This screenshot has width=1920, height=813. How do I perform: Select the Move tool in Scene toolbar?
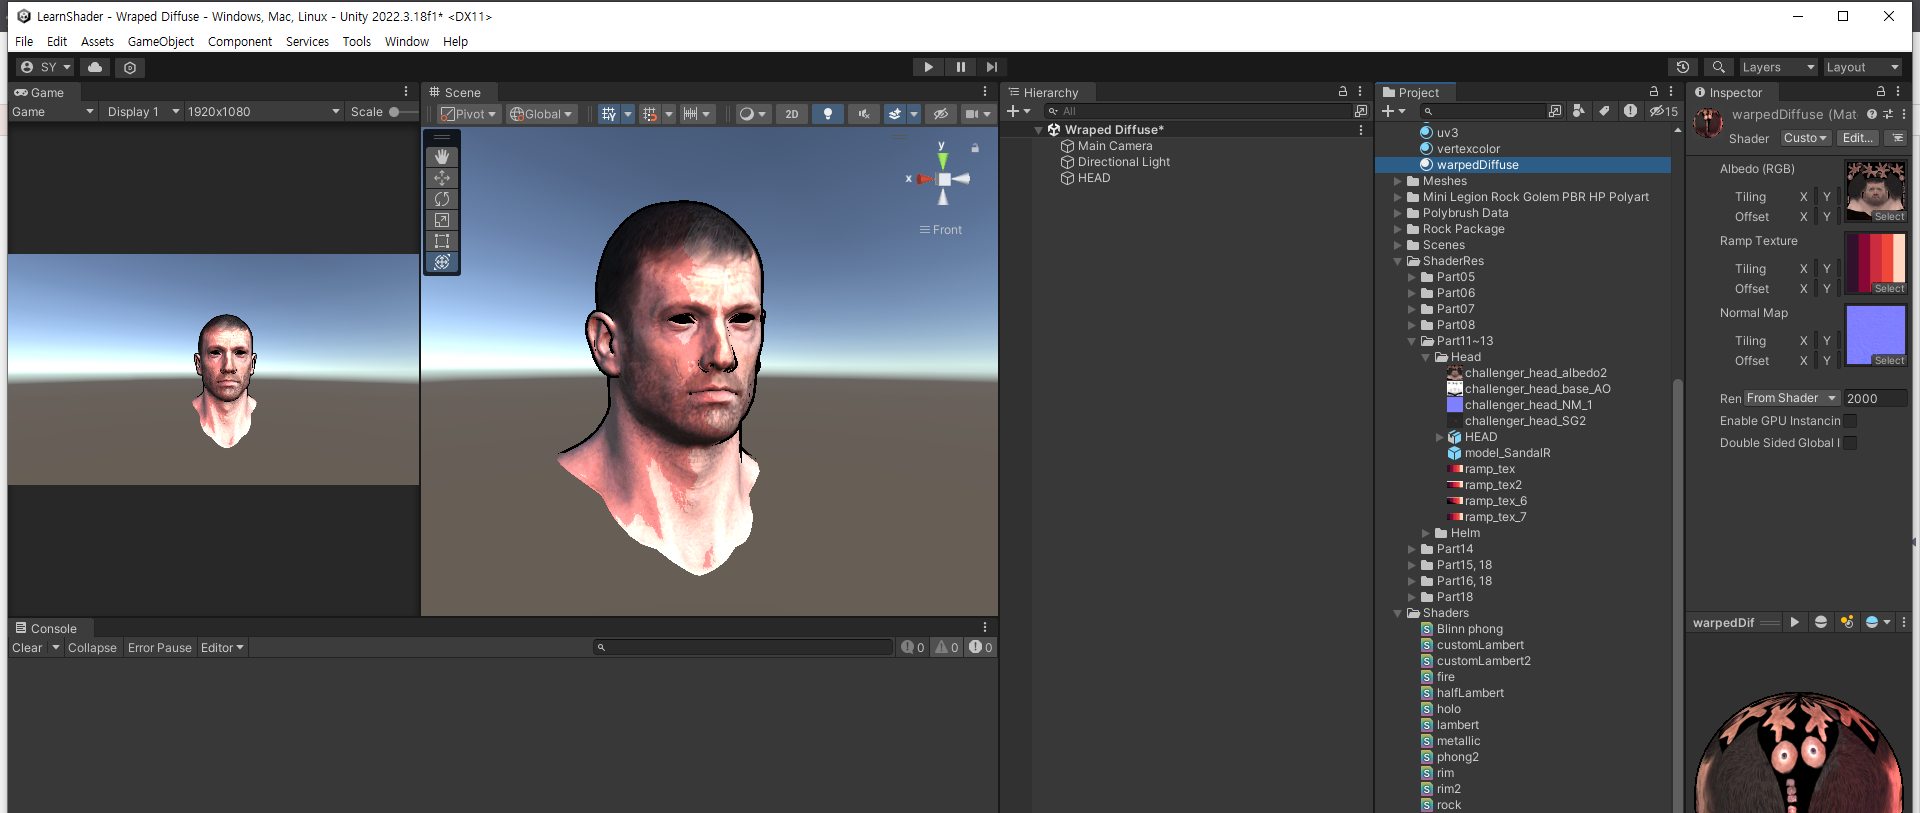click(442, 178)
